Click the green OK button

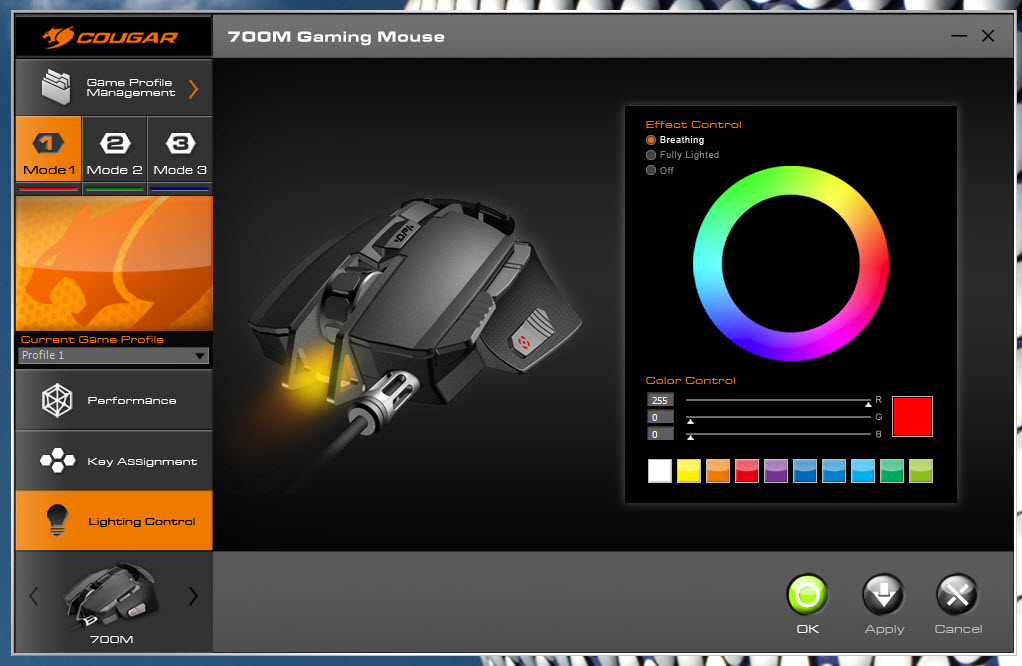pyautogui.click(x=807, y=595)
